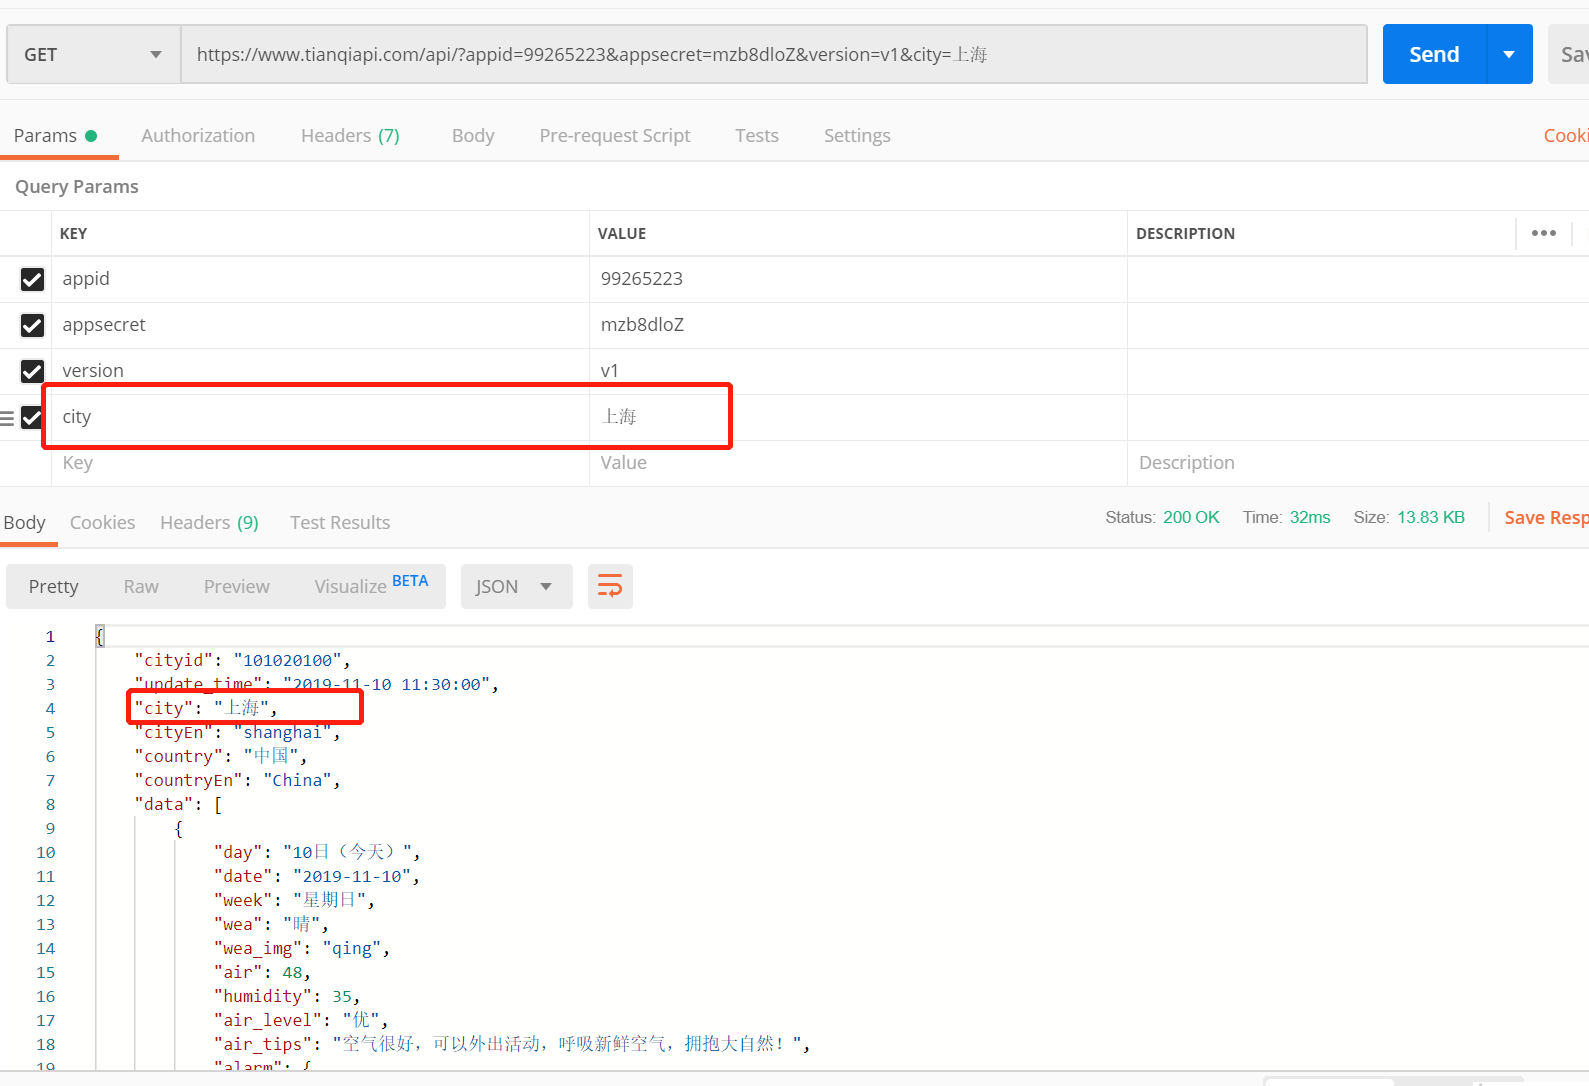Uncheck the version parameter checkbox
This screenshot has height=1086, width=1589.
32,371
